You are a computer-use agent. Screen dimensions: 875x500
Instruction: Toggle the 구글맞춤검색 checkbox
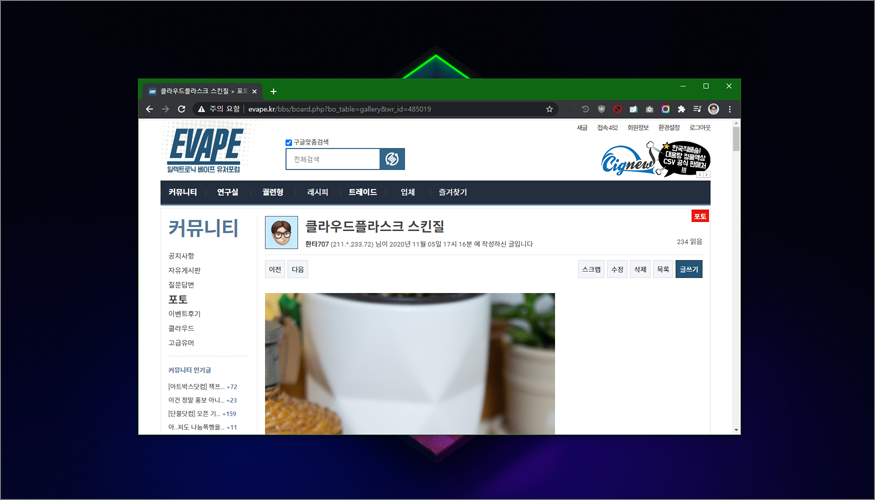tap(289, 143)
